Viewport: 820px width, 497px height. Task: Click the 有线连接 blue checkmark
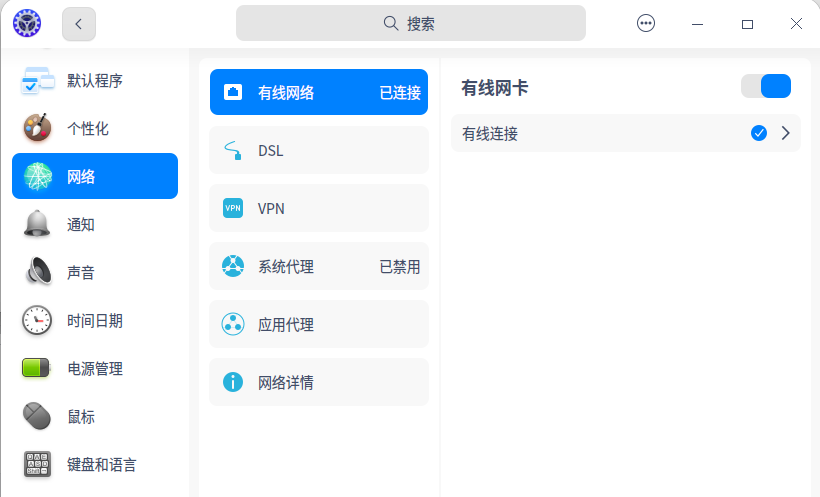point(759,133)
